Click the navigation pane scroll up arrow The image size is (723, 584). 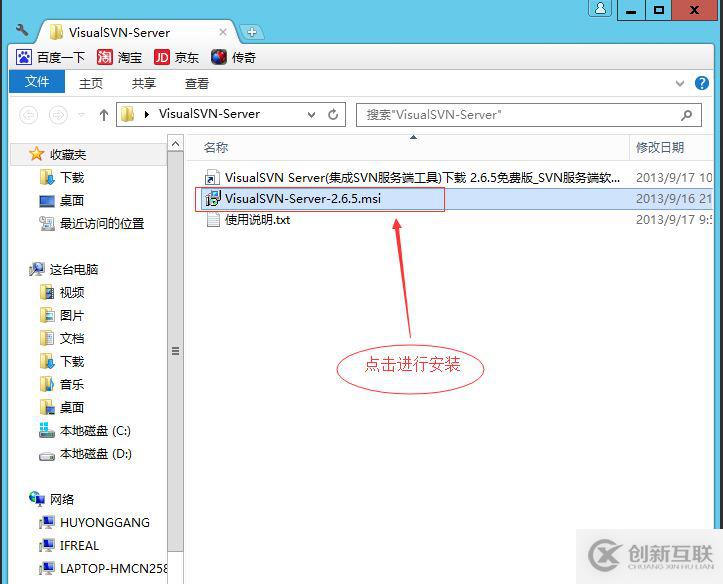click(175, 144)
